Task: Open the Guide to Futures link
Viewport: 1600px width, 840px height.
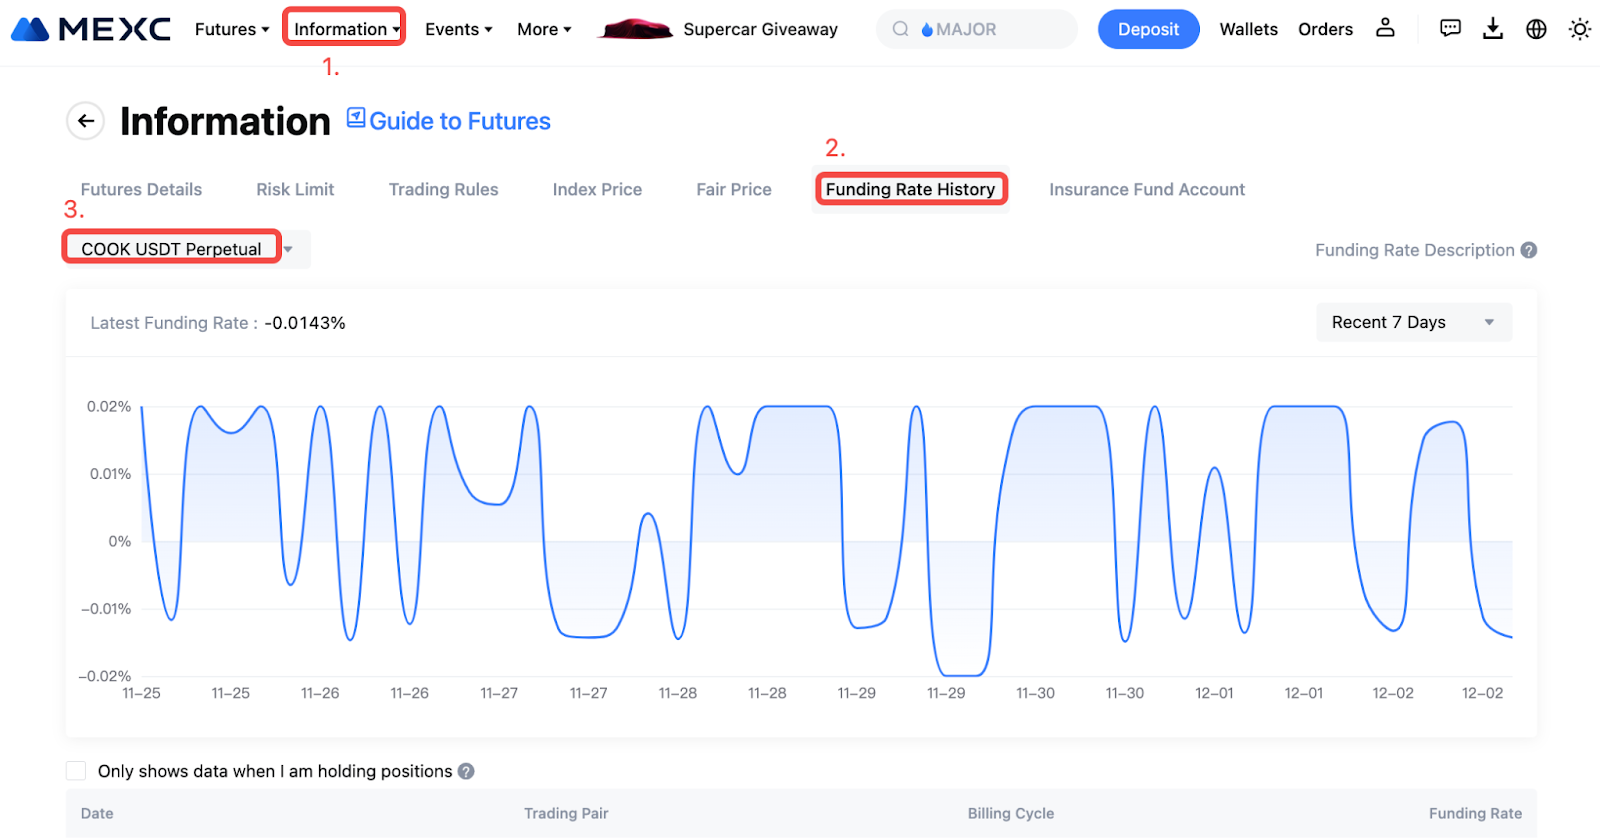Action: tap(460, 121)
